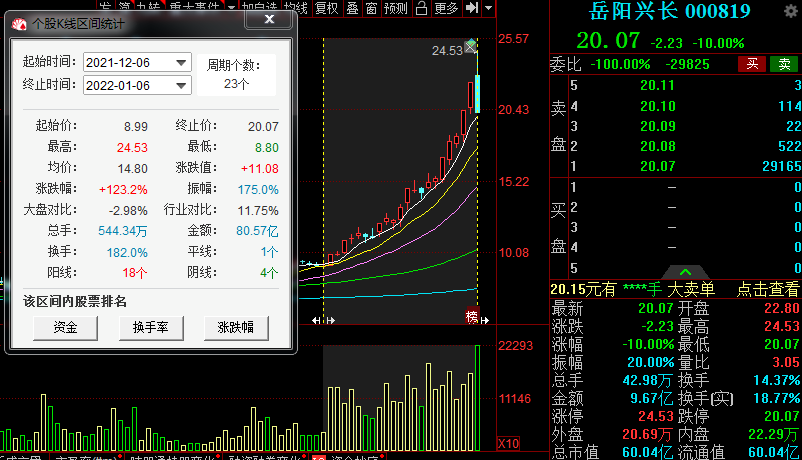Click the dialog's red logo icon
This screenshot has height=460, width=802.
(x=19, y=24)
